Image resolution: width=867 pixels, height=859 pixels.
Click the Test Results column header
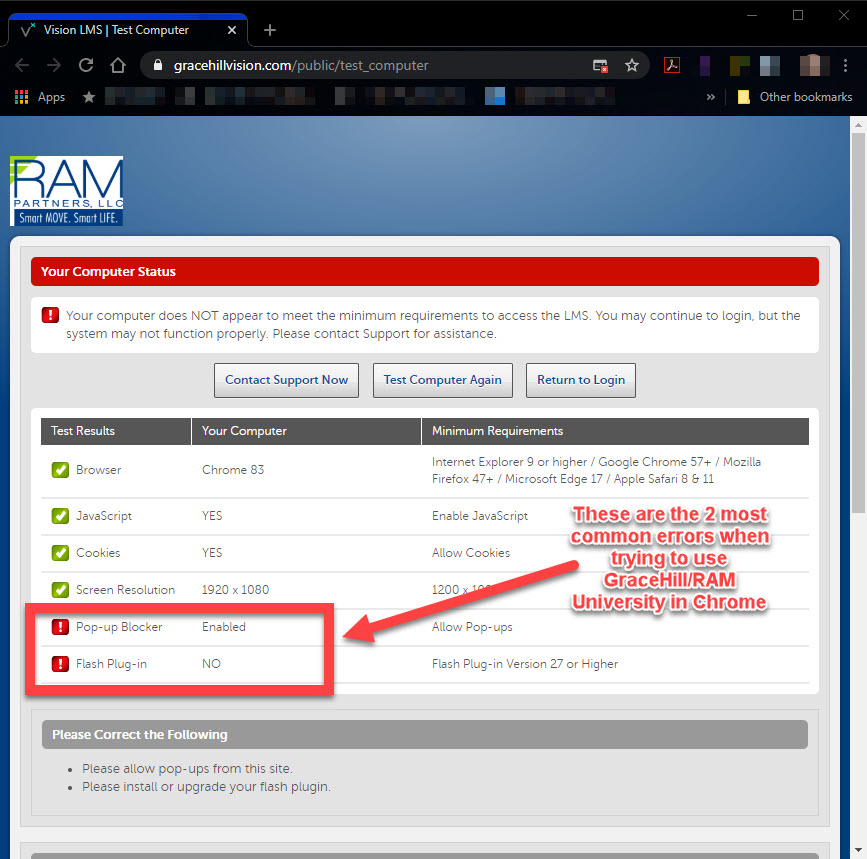click(x=116, y=431)
